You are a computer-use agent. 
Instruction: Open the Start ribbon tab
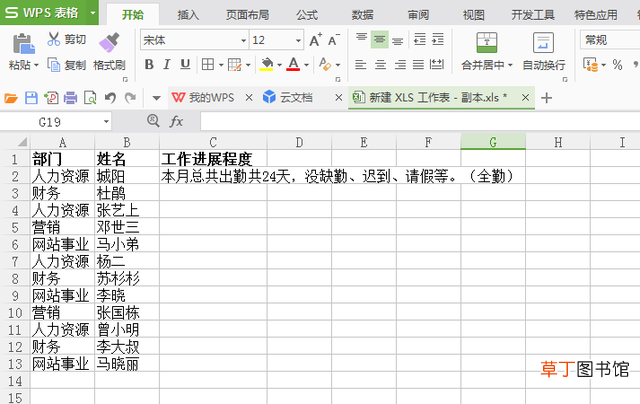coord(133,15)
